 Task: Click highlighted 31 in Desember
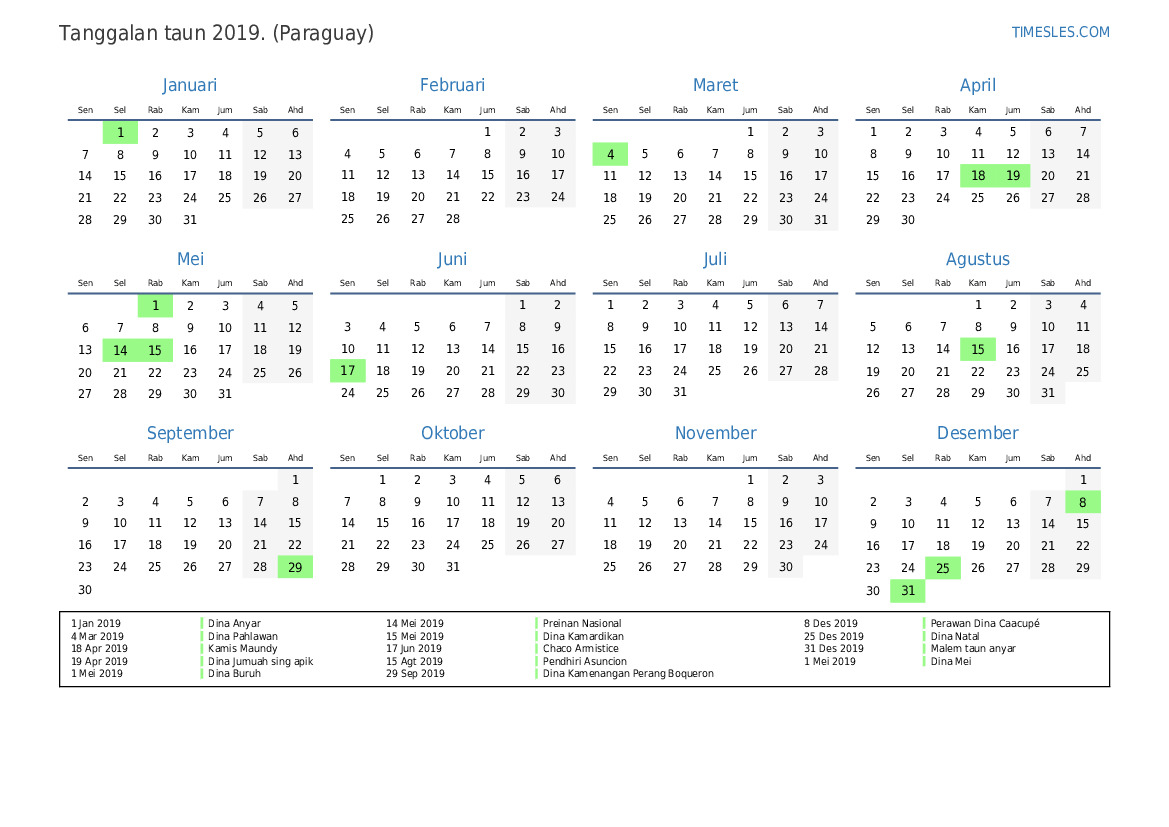(x=907, y=591)
